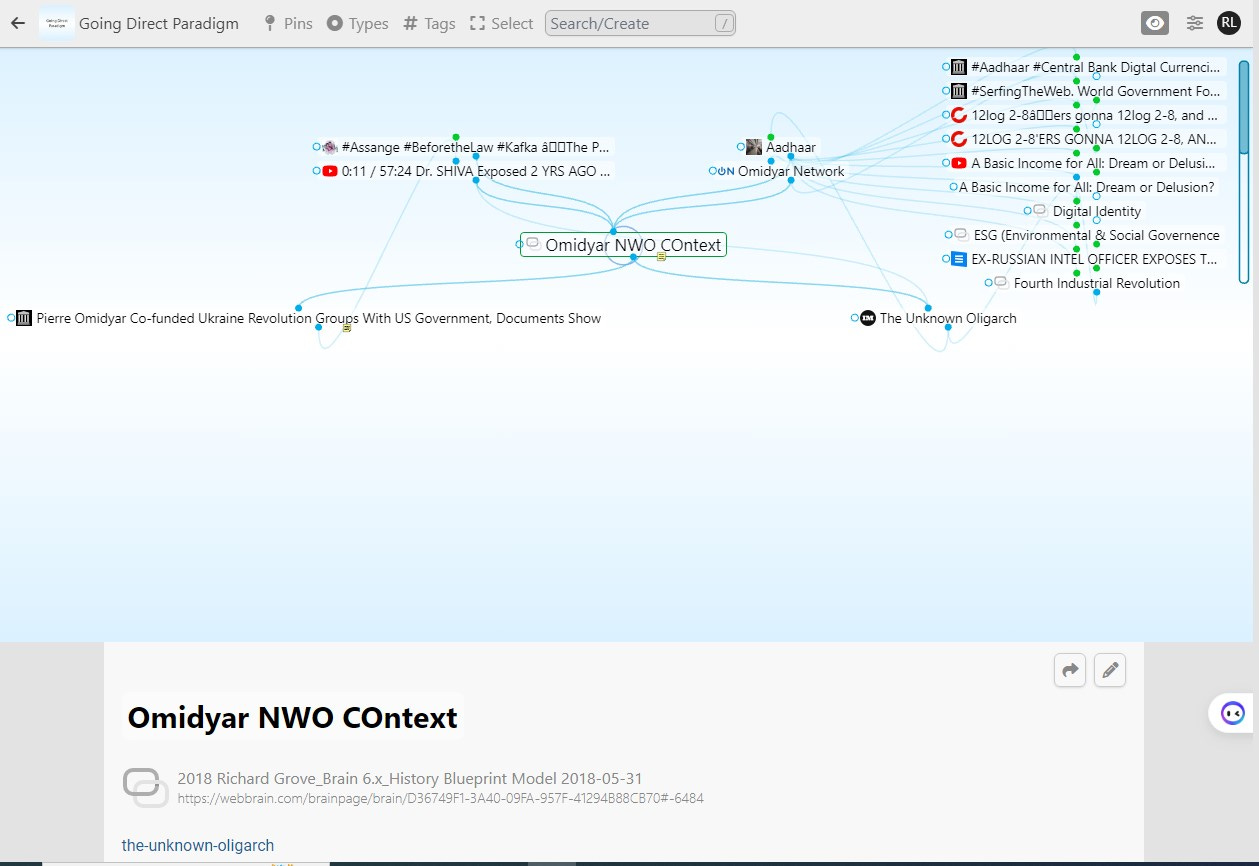Edit the note with the pencil button
Viewport: 1259px width, 866px height.
pyautogui.click(x=1110, y=670)
